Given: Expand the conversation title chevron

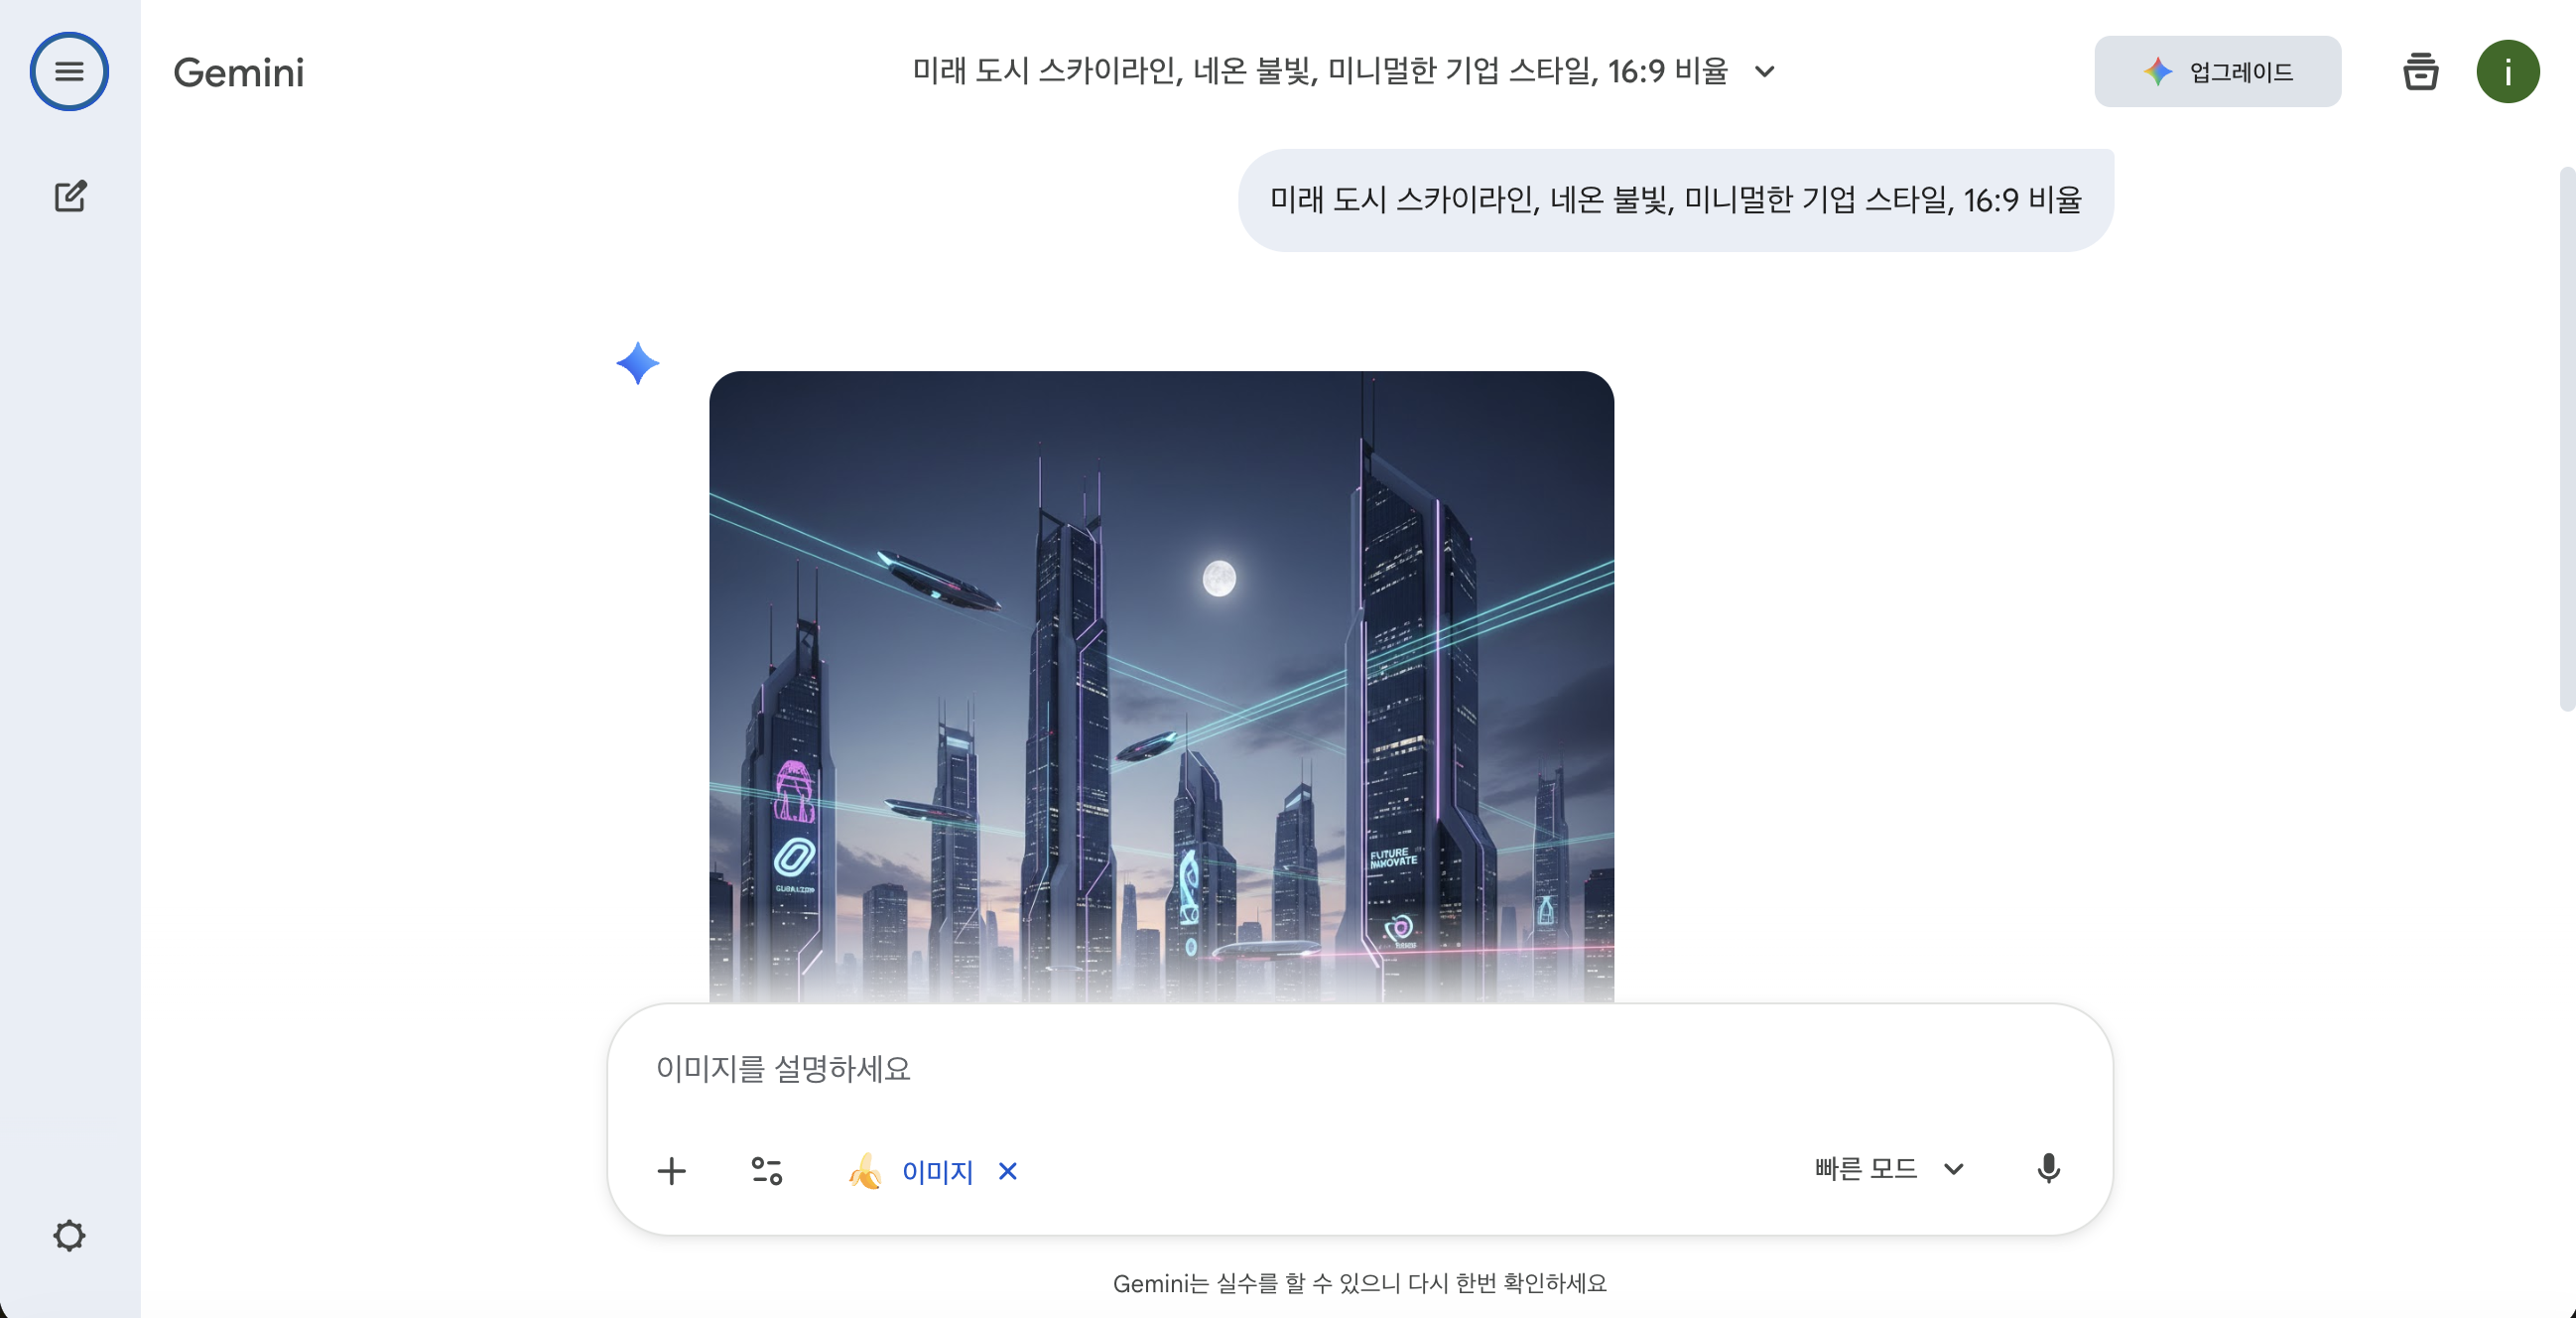Looking at the screenshot, I should (1765, 72).
